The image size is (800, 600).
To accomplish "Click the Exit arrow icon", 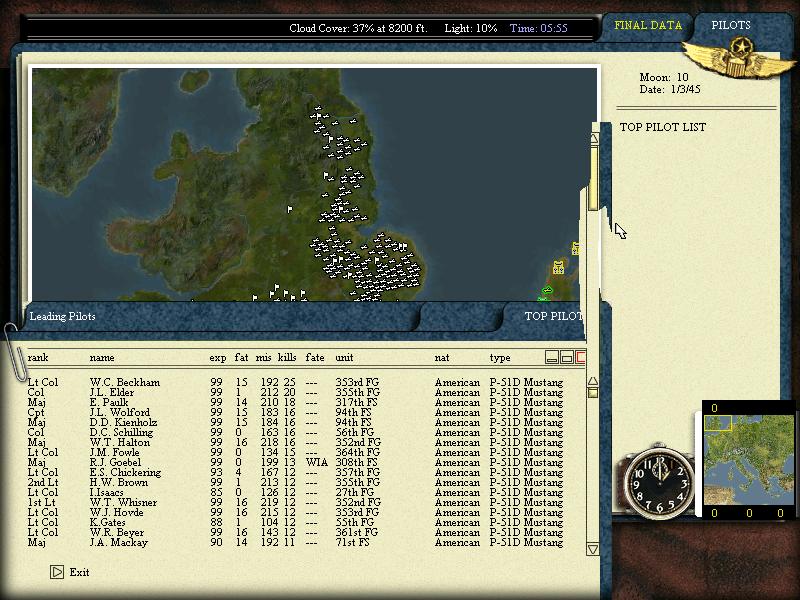I will coord(57,572).
